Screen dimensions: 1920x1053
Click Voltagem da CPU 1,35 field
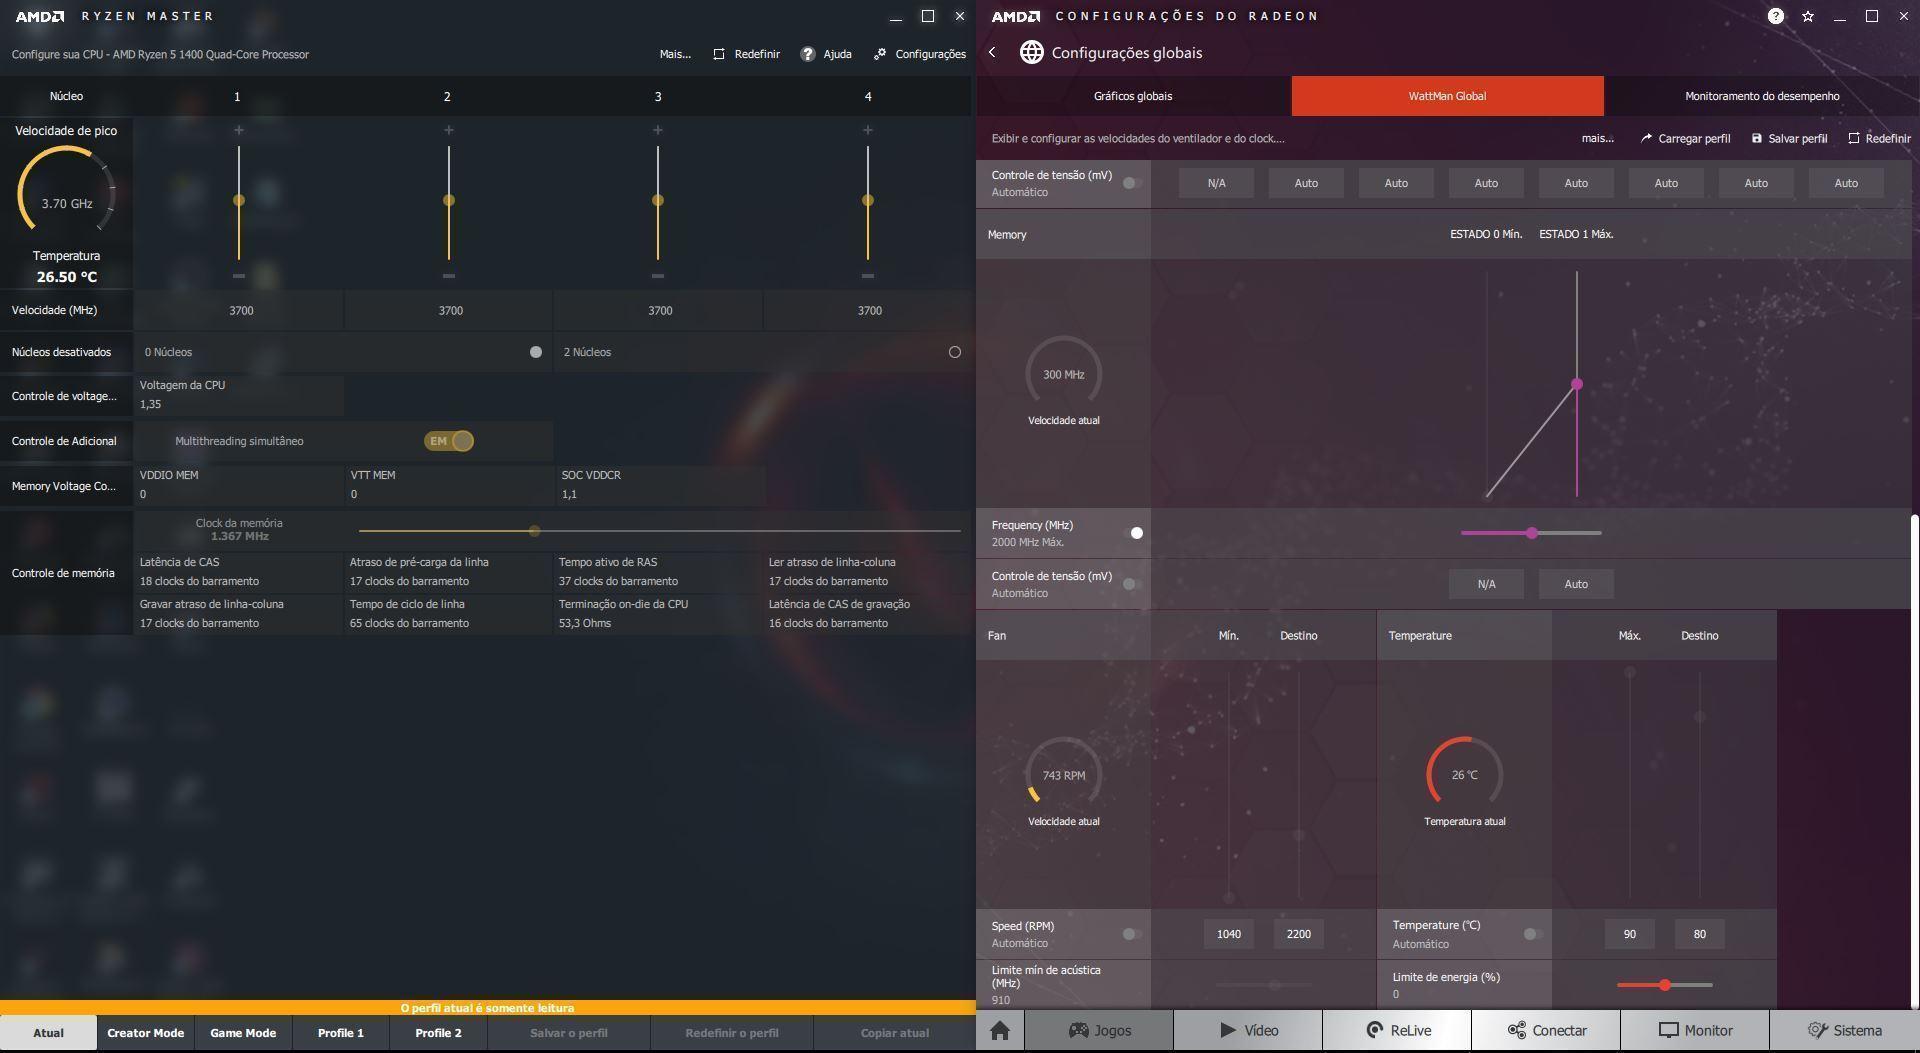tap(239, 395)
